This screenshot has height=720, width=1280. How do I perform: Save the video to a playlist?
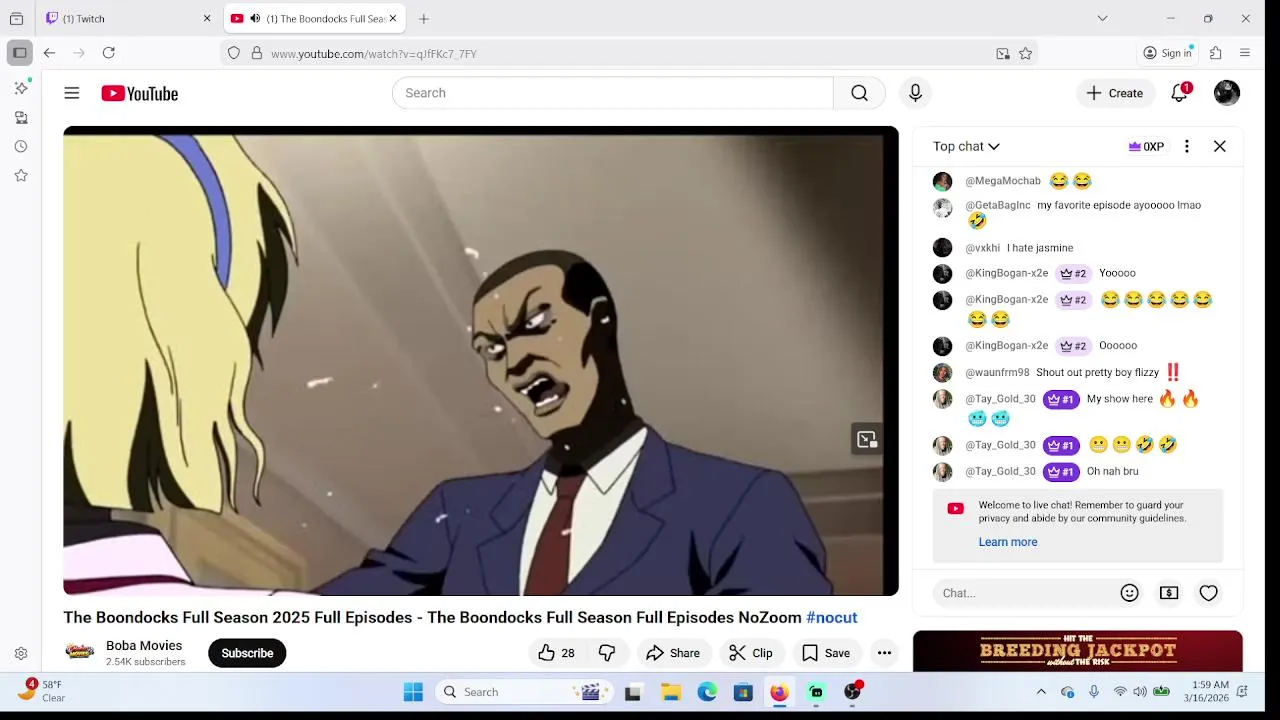pyautogui.click(x=826, y=653)
